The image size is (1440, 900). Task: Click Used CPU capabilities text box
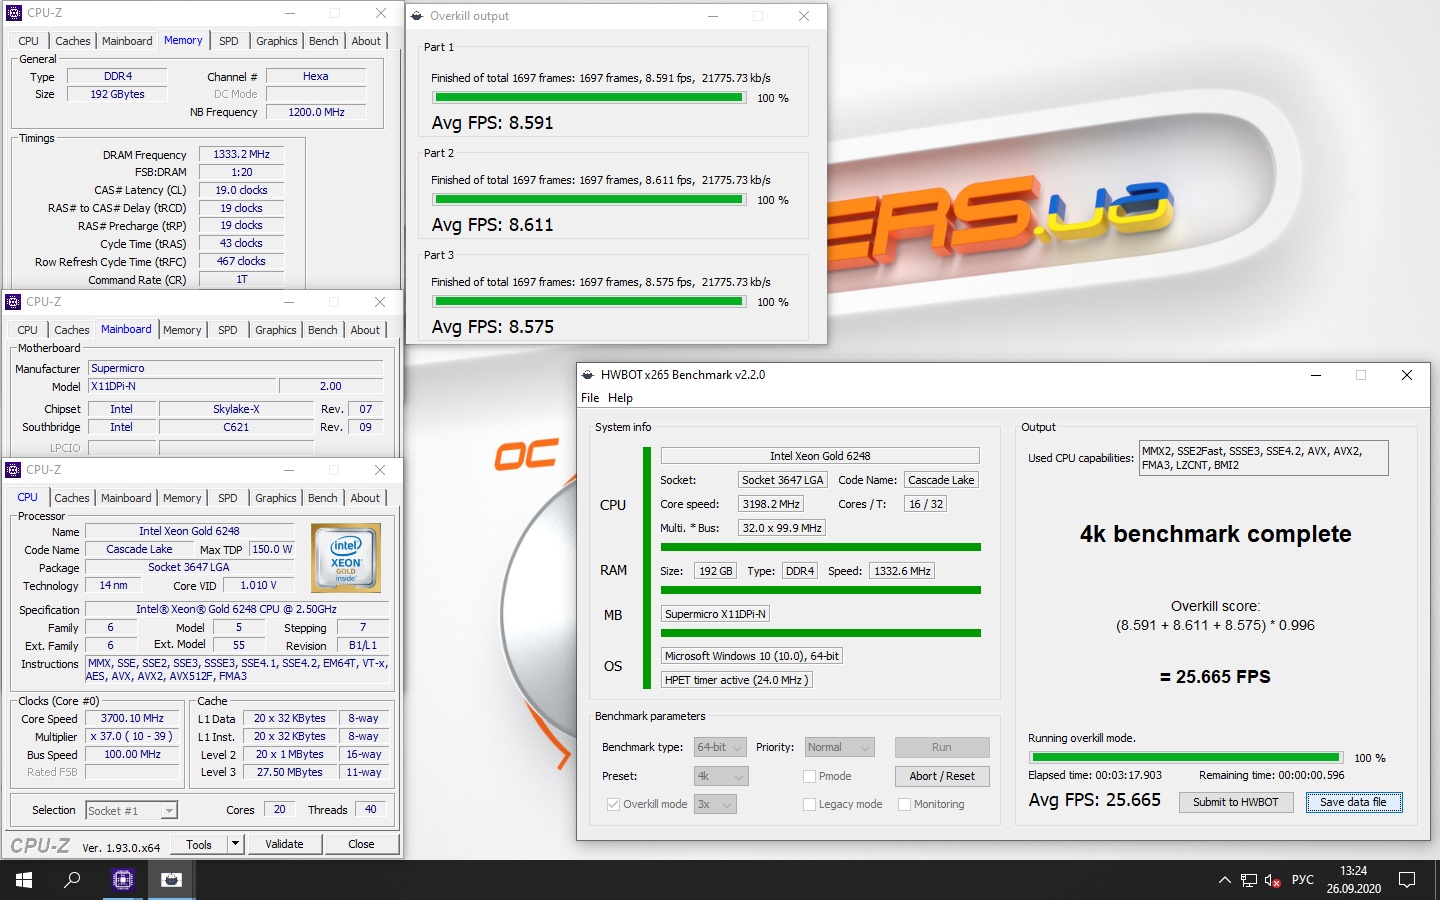(1264, 458)
